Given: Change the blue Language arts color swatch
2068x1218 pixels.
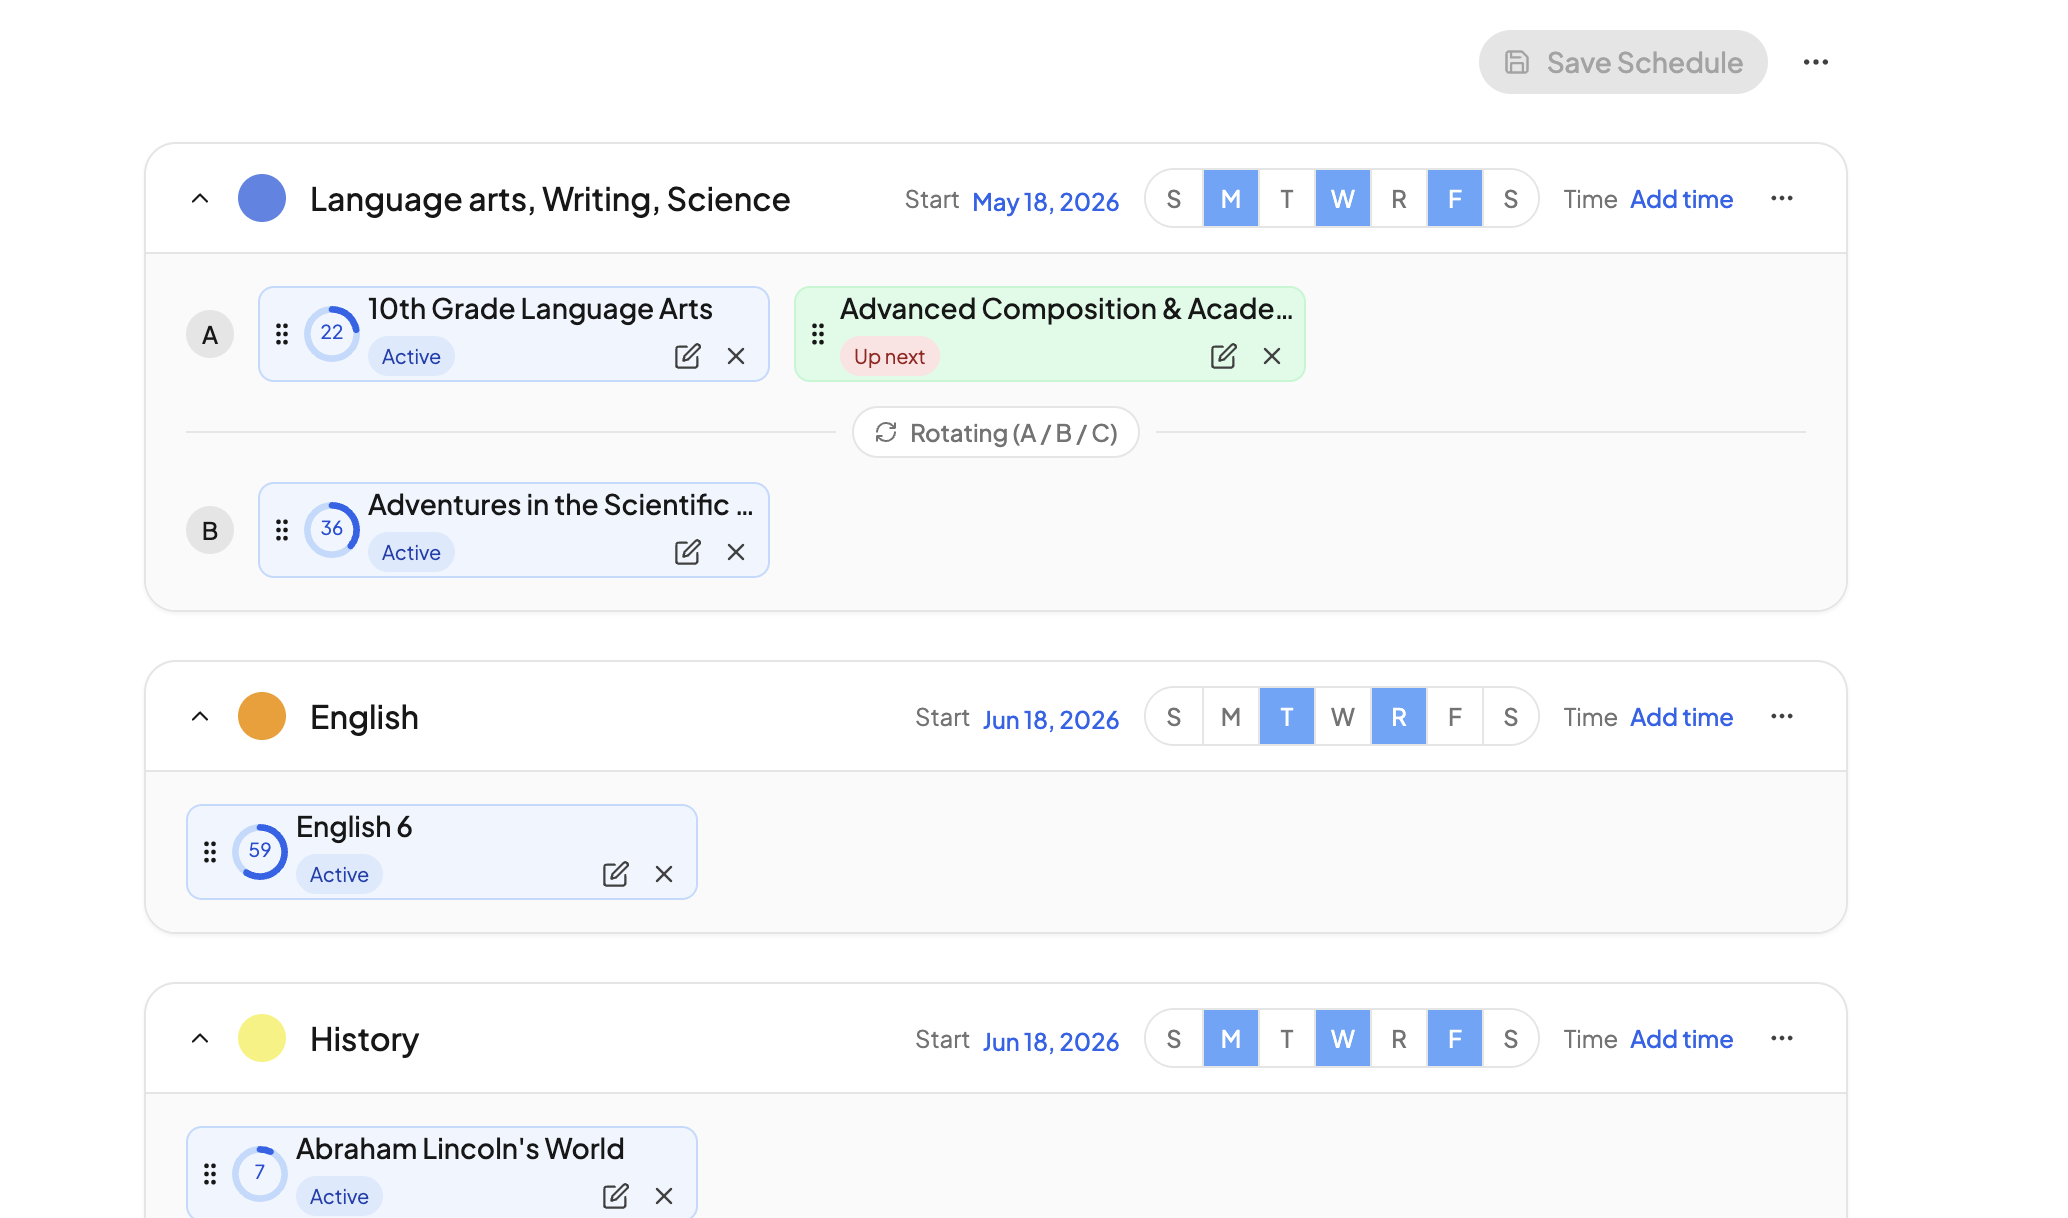Looking at the screenshot, I should point(262,198).
